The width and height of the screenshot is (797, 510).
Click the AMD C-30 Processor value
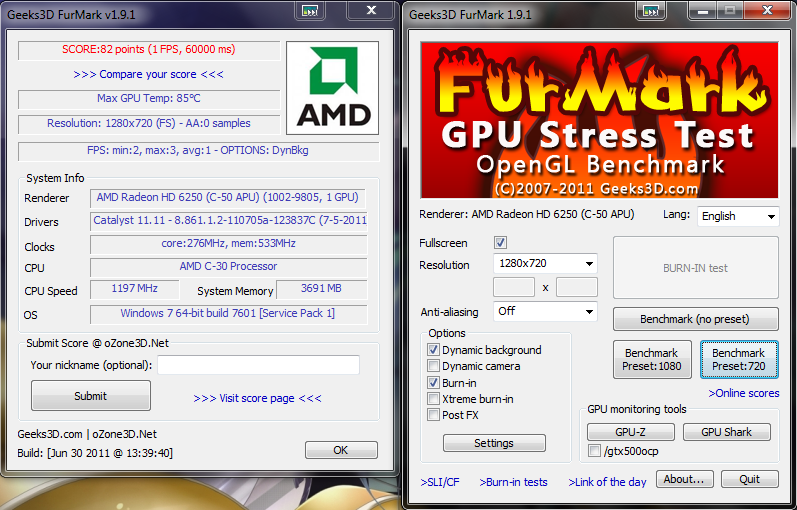click(x=229, y=266)
